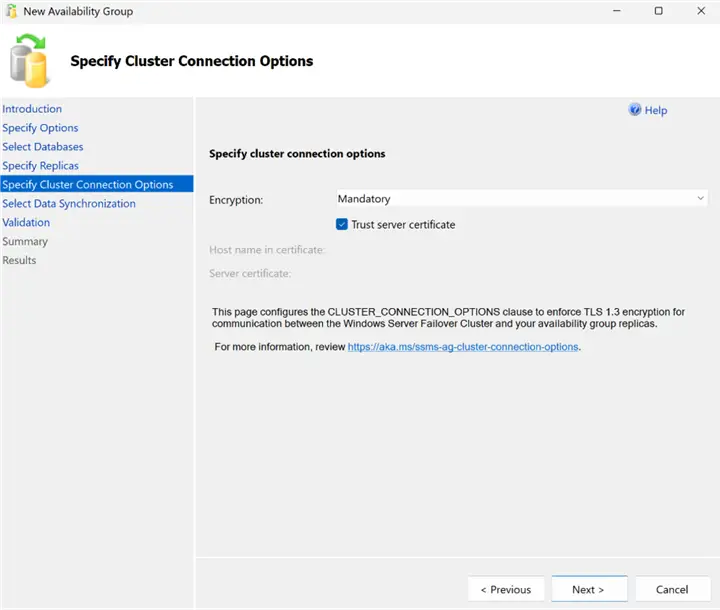
Task: Click the Host name in certificate label
Action: (x=267, y=250)
